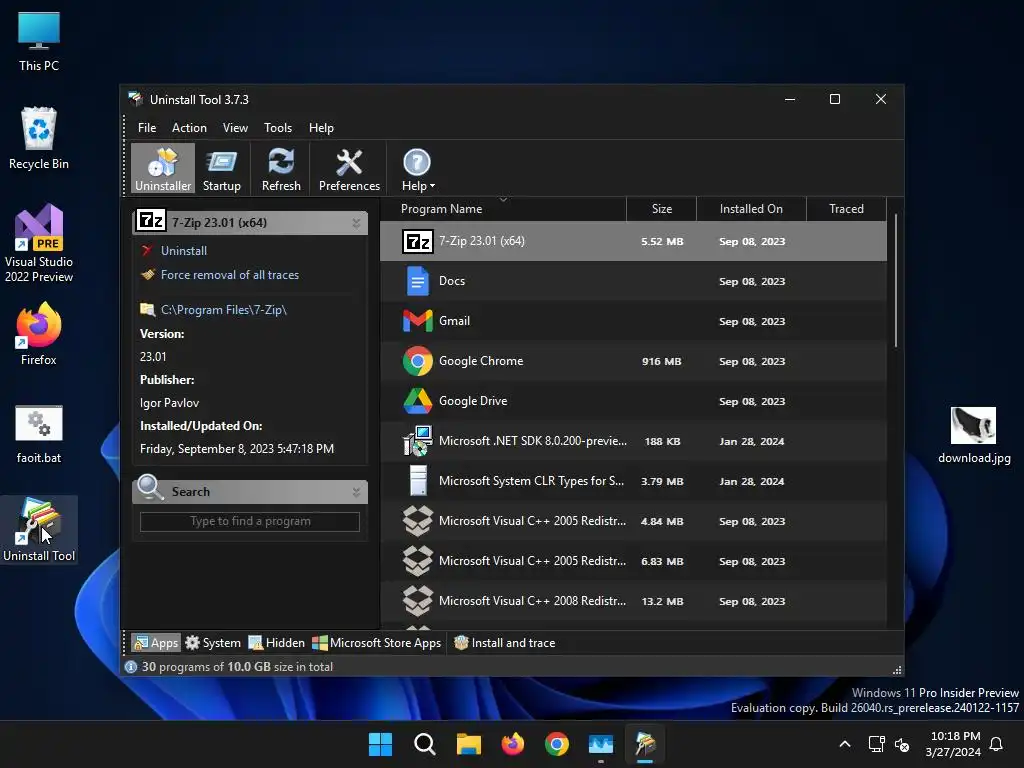1024x768 pixels.
Task: Open the Action menu
Action: click(189, 128)
